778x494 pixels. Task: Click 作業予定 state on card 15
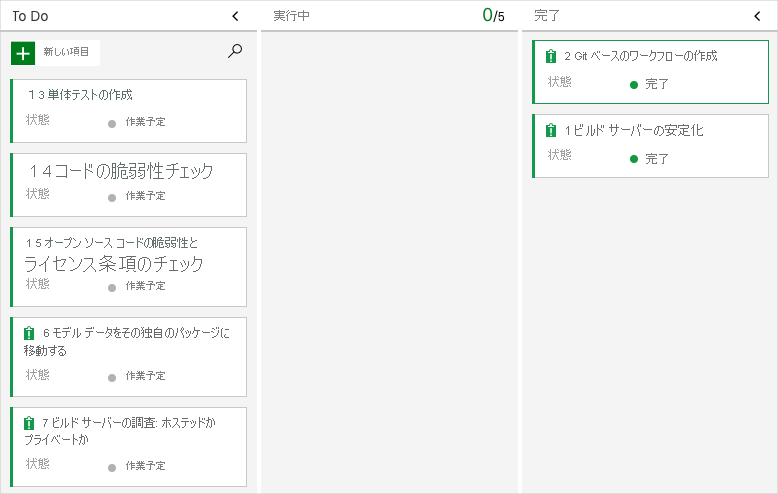[x=145, y=286]
